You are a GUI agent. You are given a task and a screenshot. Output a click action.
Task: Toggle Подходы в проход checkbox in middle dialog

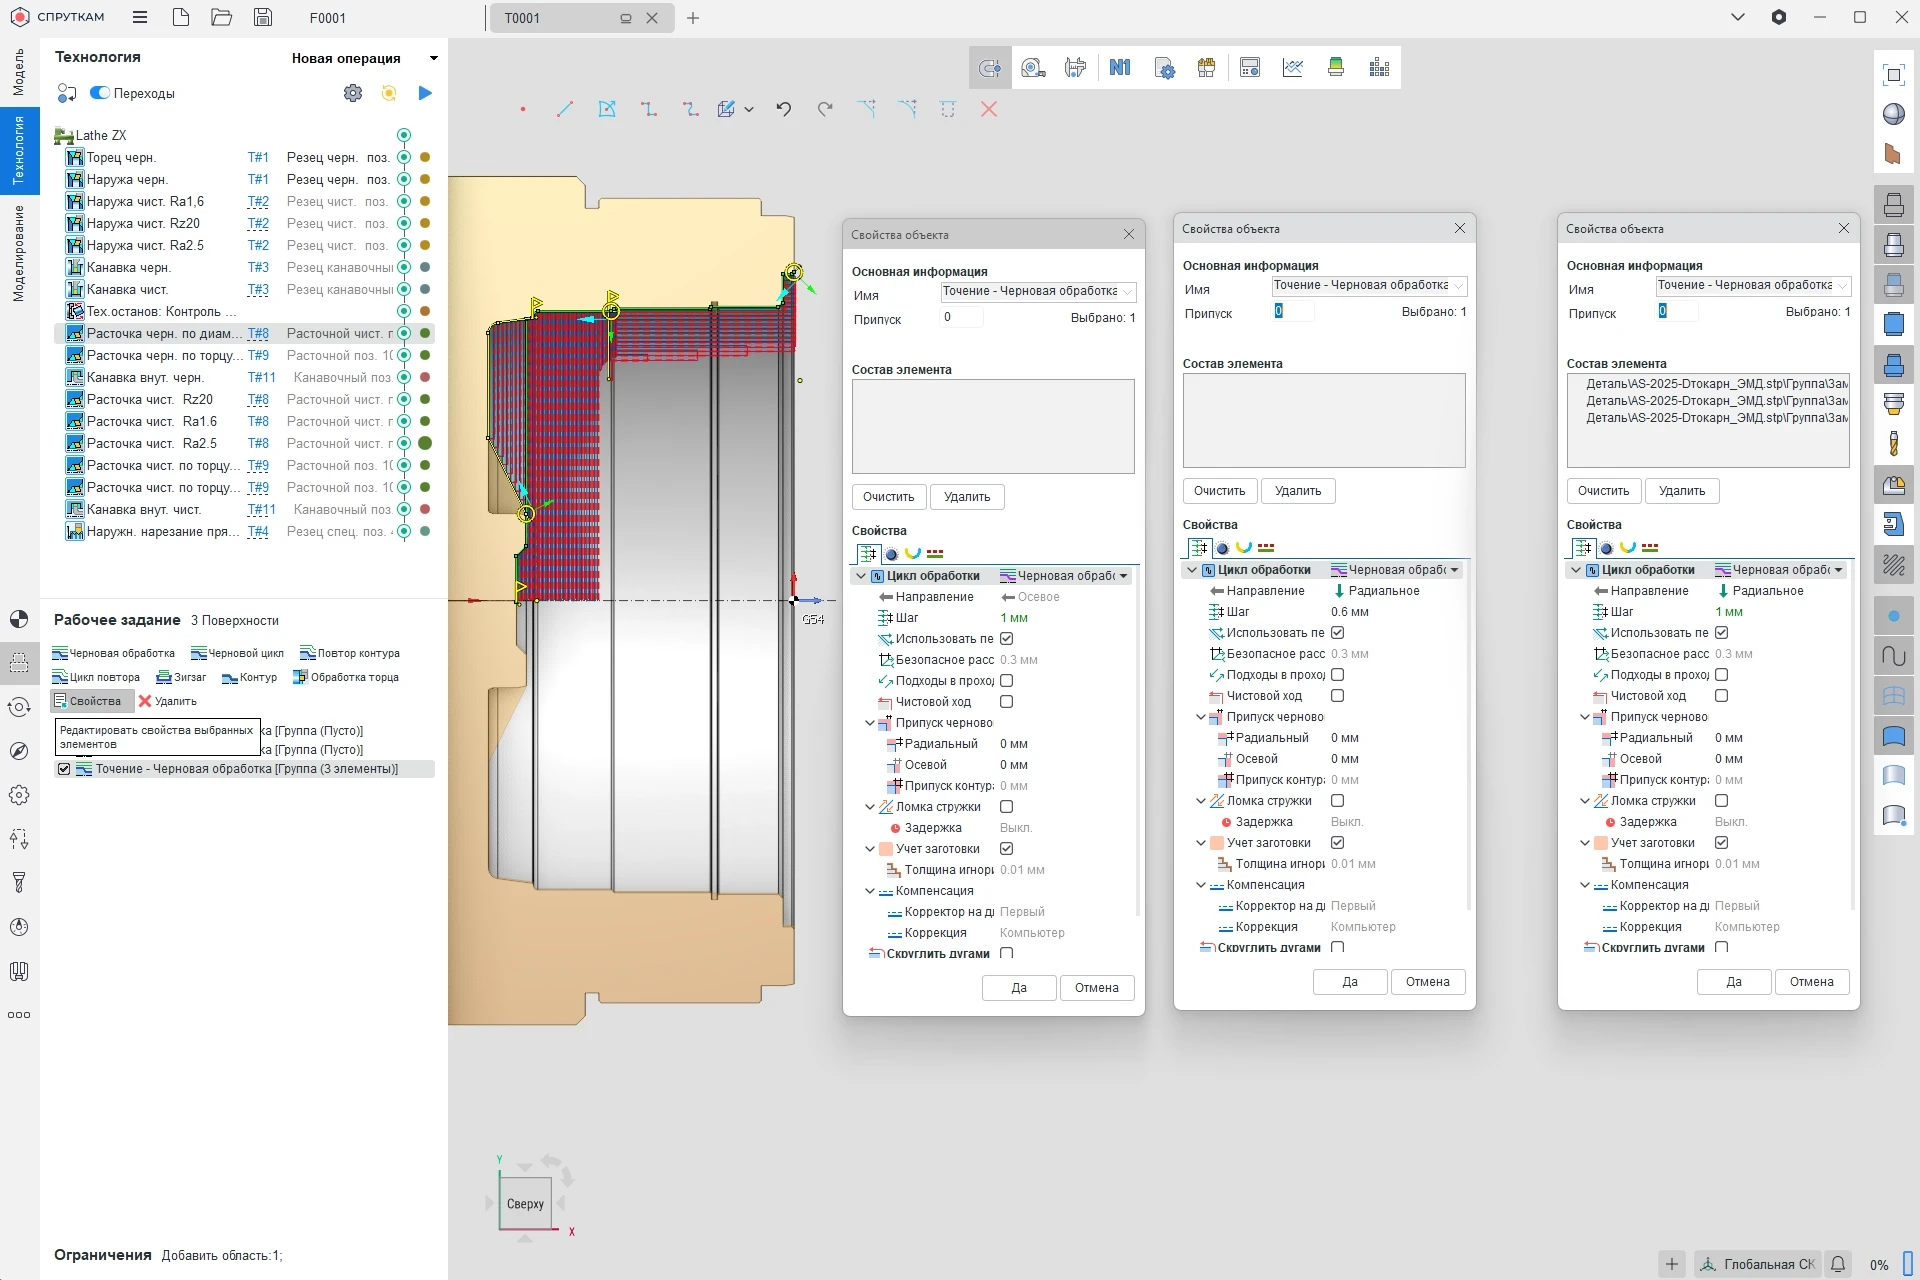tap(1338, 675)
